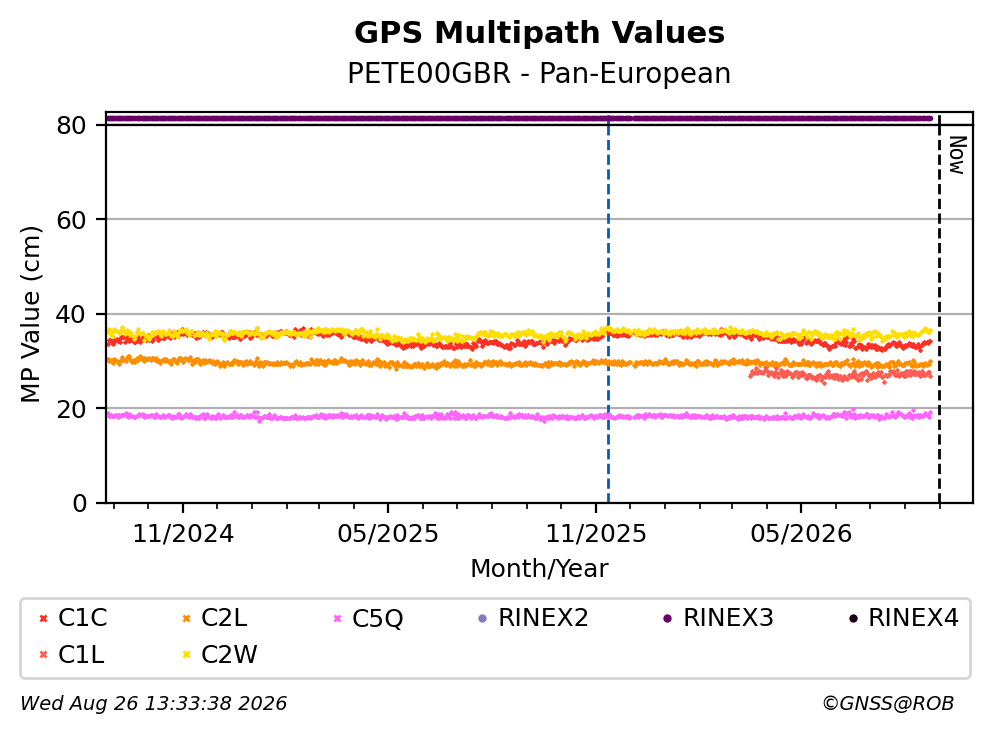Click the 80 y-axis tick label
Screen dimensions: 993x734
71,125
